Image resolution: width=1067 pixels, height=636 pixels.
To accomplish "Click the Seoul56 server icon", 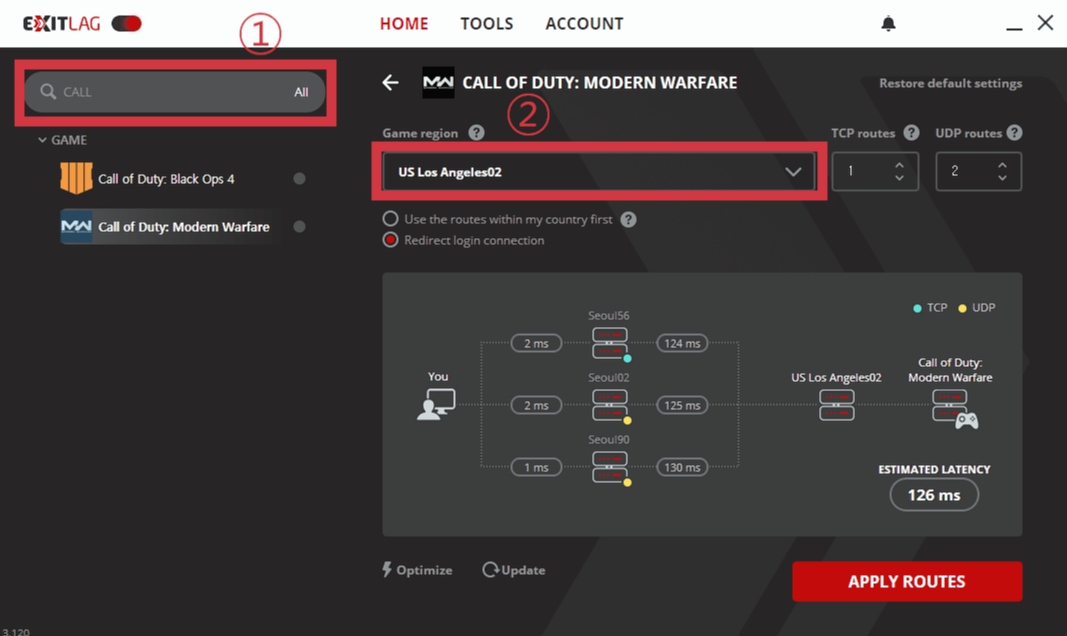I will pyautogui.click(x=610, y=343).
